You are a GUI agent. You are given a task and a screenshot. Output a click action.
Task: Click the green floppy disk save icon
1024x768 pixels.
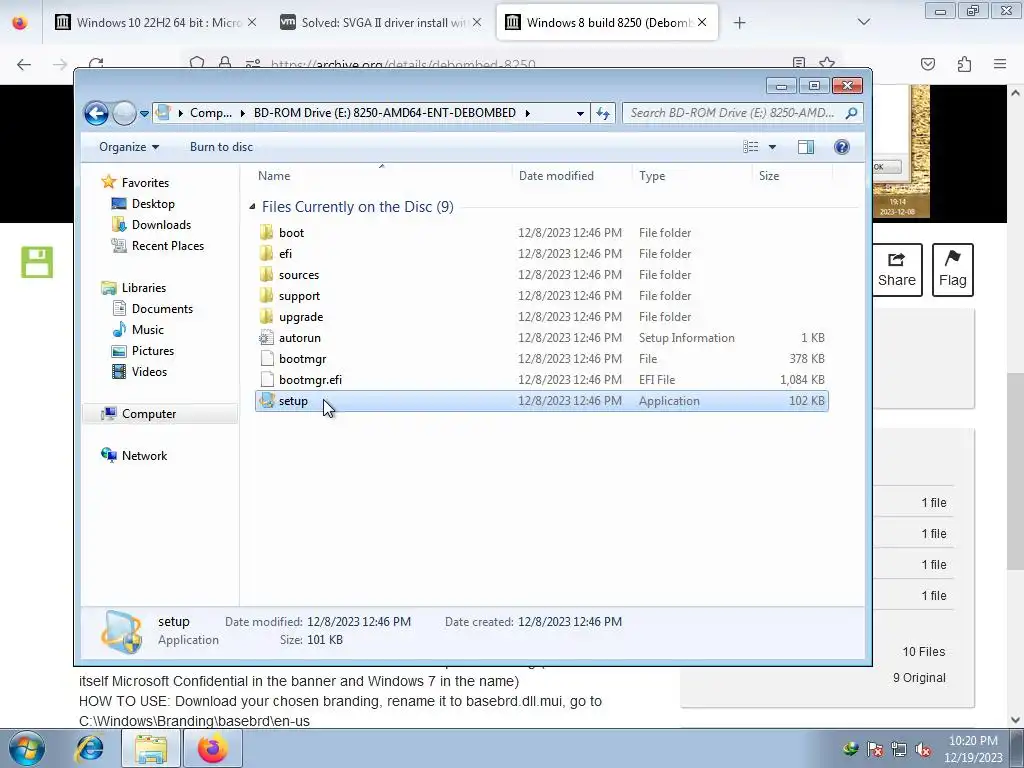click(37, 263)
